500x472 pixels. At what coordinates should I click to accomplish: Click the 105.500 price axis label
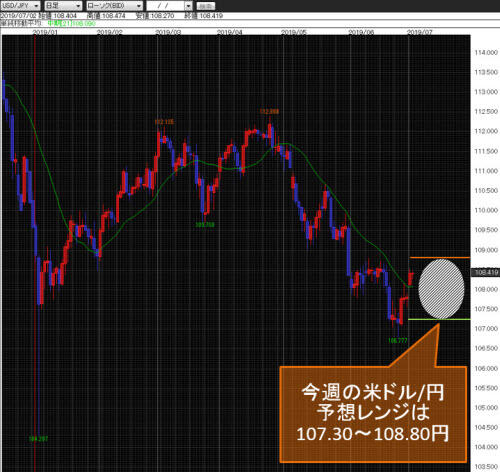[486, 388]
